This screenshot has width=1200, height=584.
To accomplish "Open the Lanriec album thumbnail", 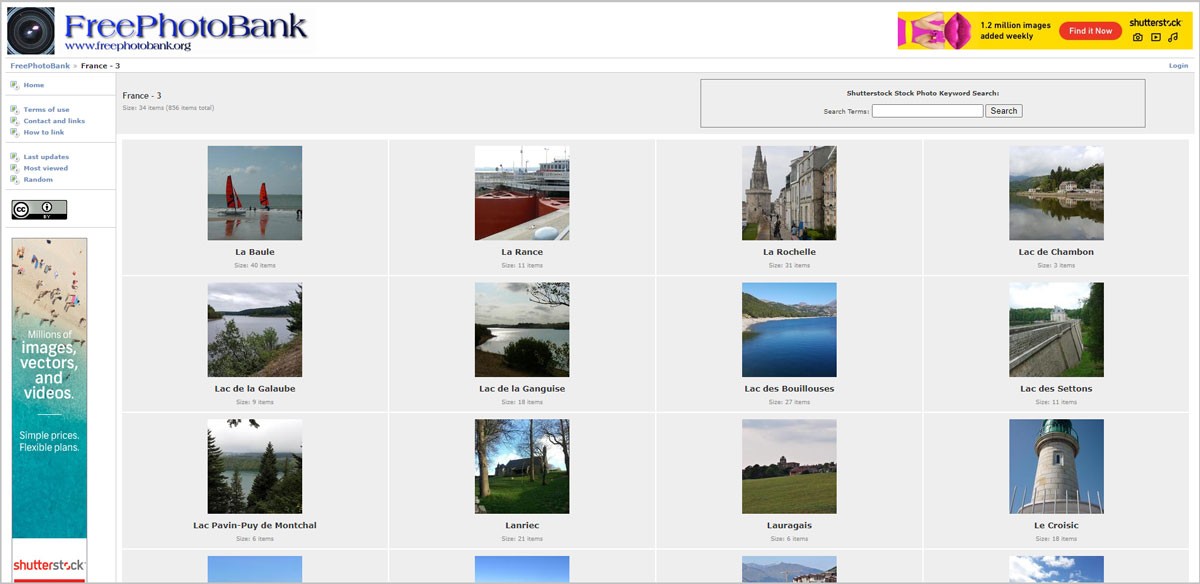I will coord(522,467).
